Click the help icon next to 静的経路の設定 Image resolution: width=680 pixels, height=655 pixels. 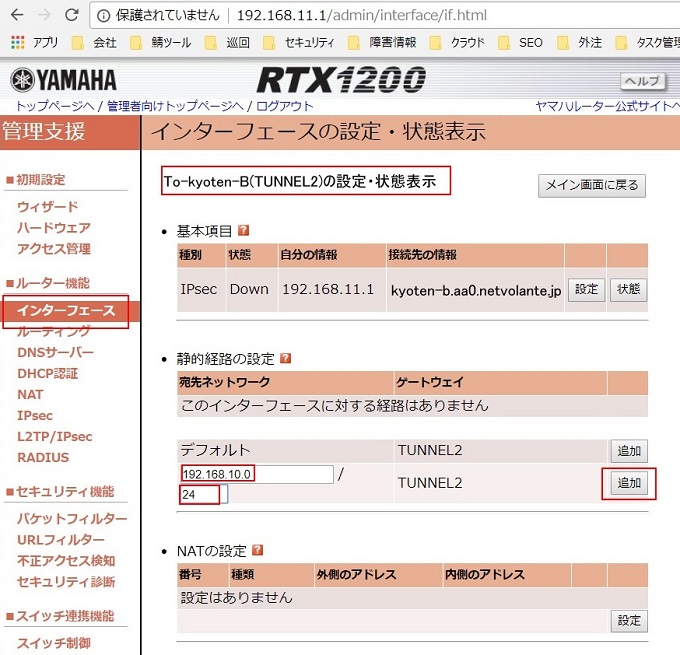point(286,358)
